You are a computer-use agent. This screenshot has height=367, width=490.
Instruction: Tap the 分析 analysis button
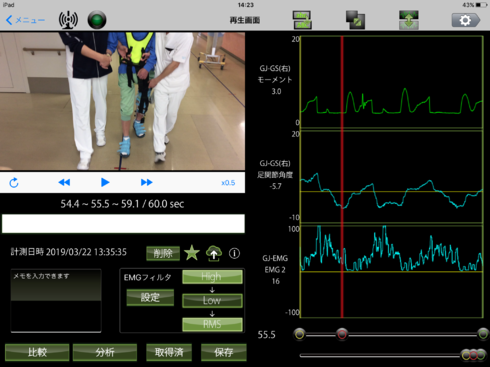tap(105, 352)
